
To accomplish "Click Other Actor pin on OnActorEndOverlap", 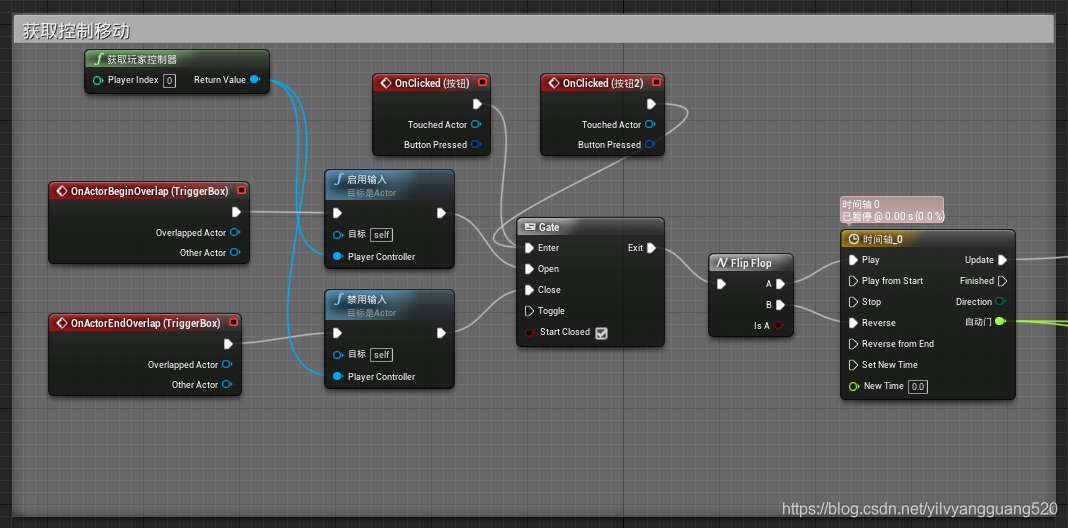I will (227, 384).
